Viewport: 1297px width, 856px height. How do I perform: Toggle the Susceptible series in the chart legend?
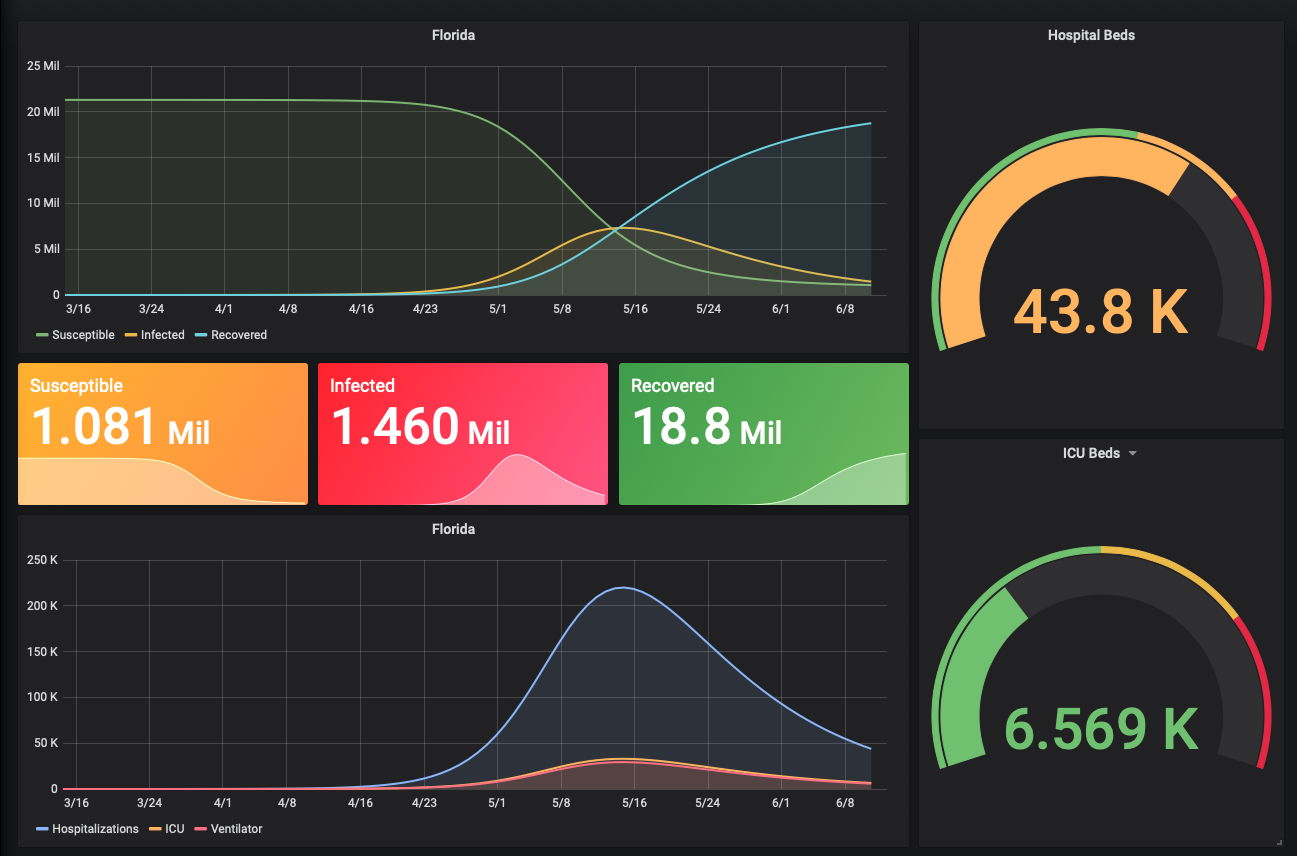point(83,335)
